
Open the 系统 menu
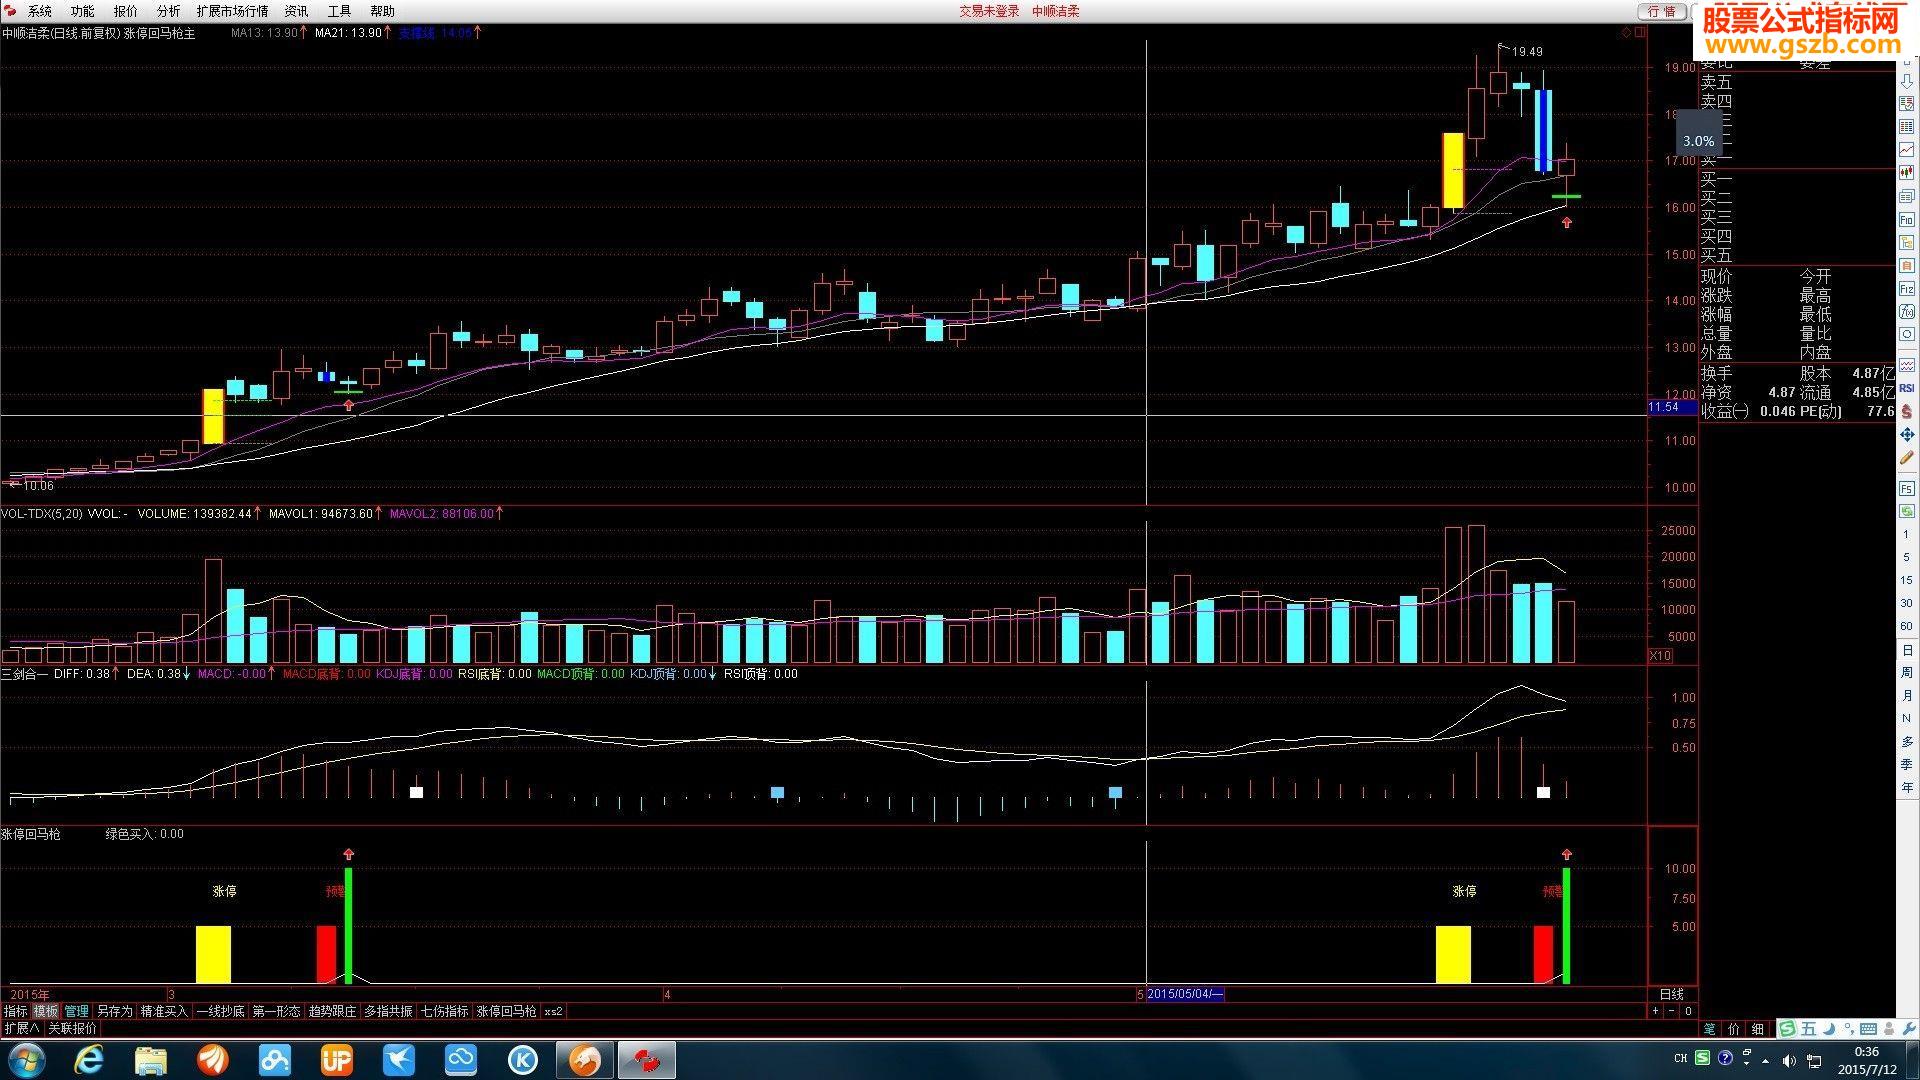[39, 11]
